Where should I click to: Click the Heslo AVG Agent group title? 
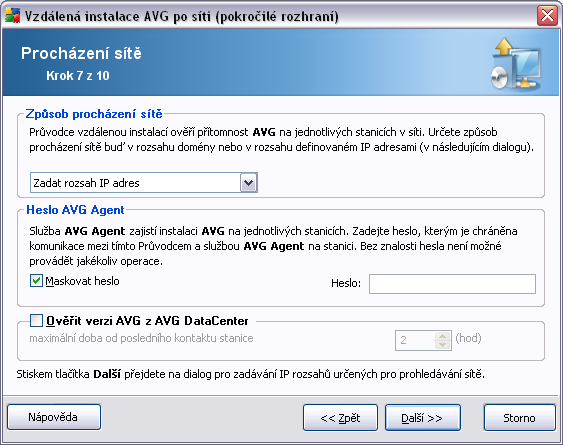(x=75, y=210)
